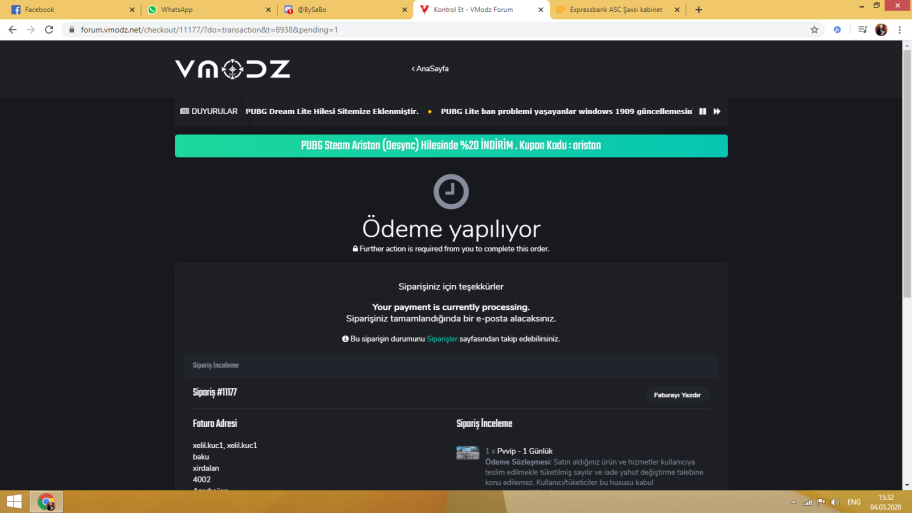This screenshot has width=912, height=513.
Task: Go back to previous page
Action: 13,30
